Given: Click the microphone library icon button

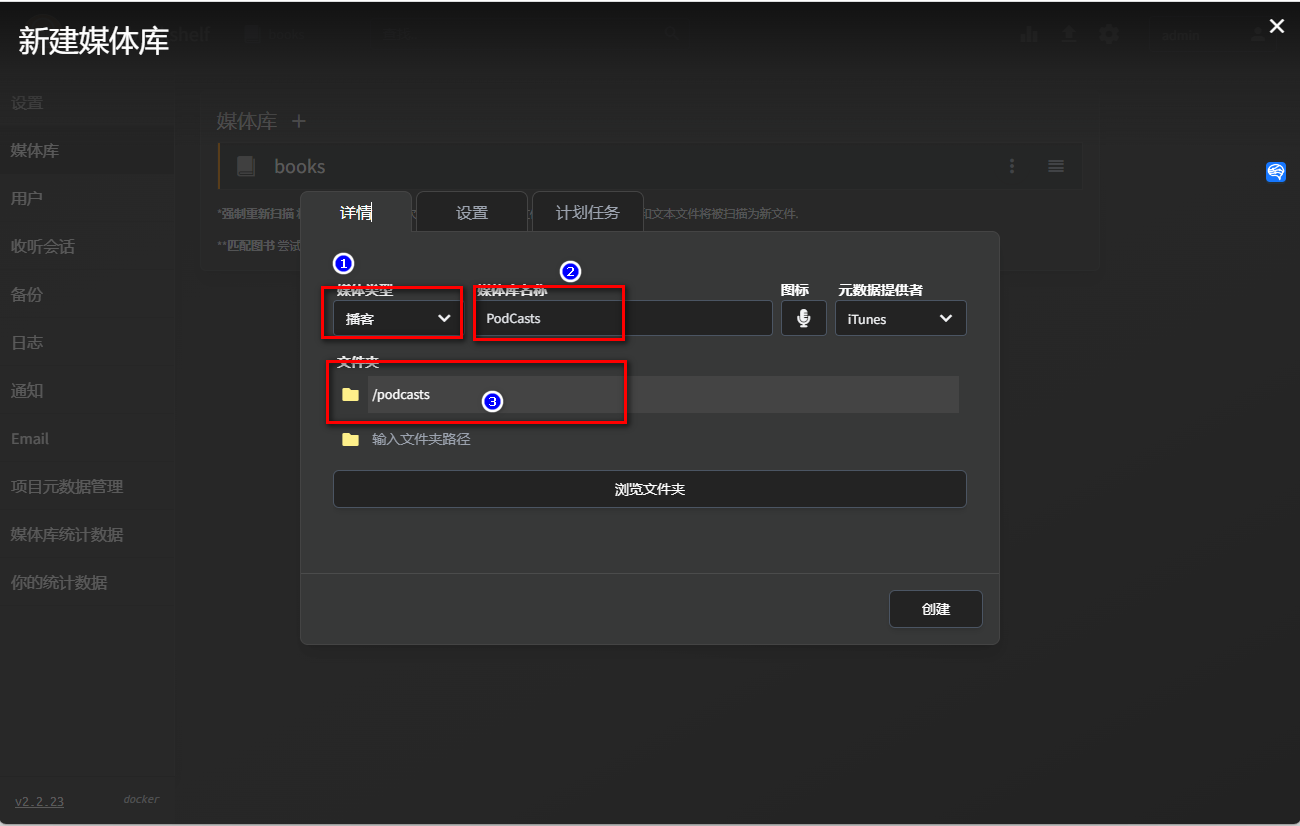Looking at the screenshot, I should pyautogui.click(x=803, y=318).
